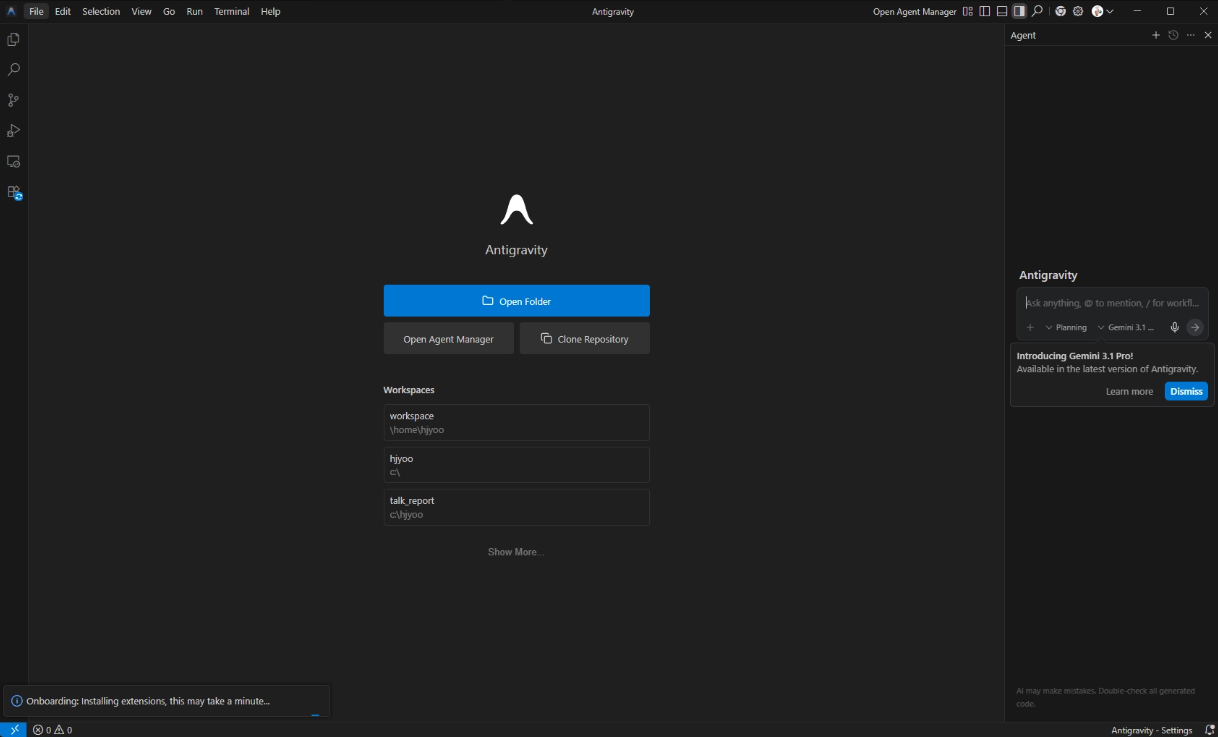Viewport: 1218px width, 737px height.
Task: Open the Customize Layout icon
Action: [968, 11]
